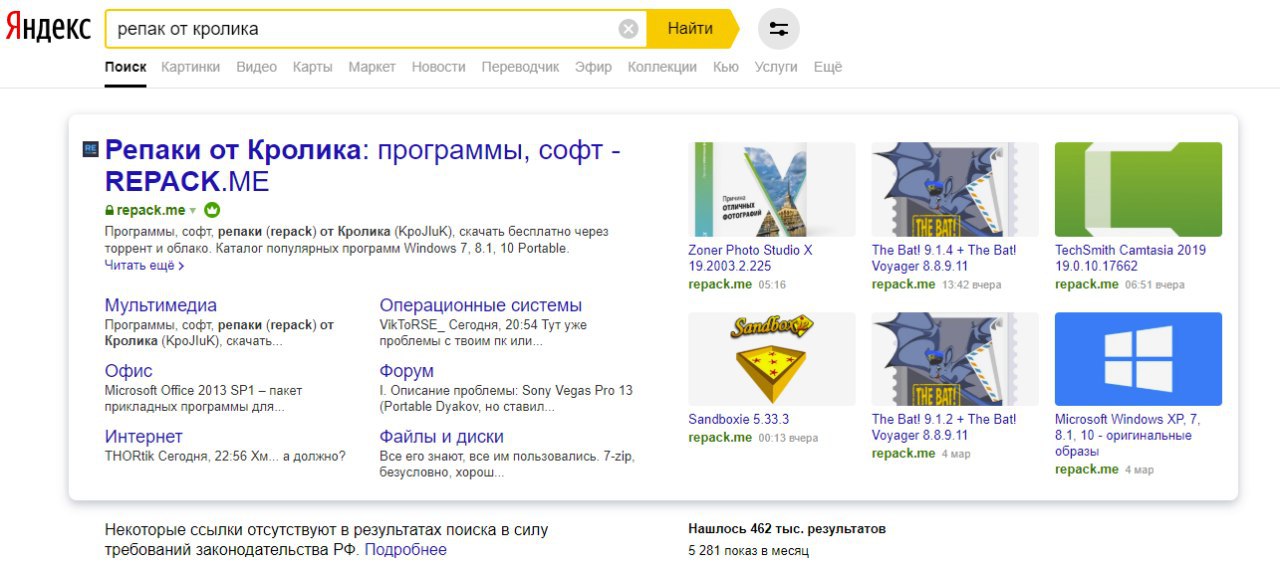This screenshot has width=1280, height=566.
Task: Open the Новости tab
Action: click(438, 67)
